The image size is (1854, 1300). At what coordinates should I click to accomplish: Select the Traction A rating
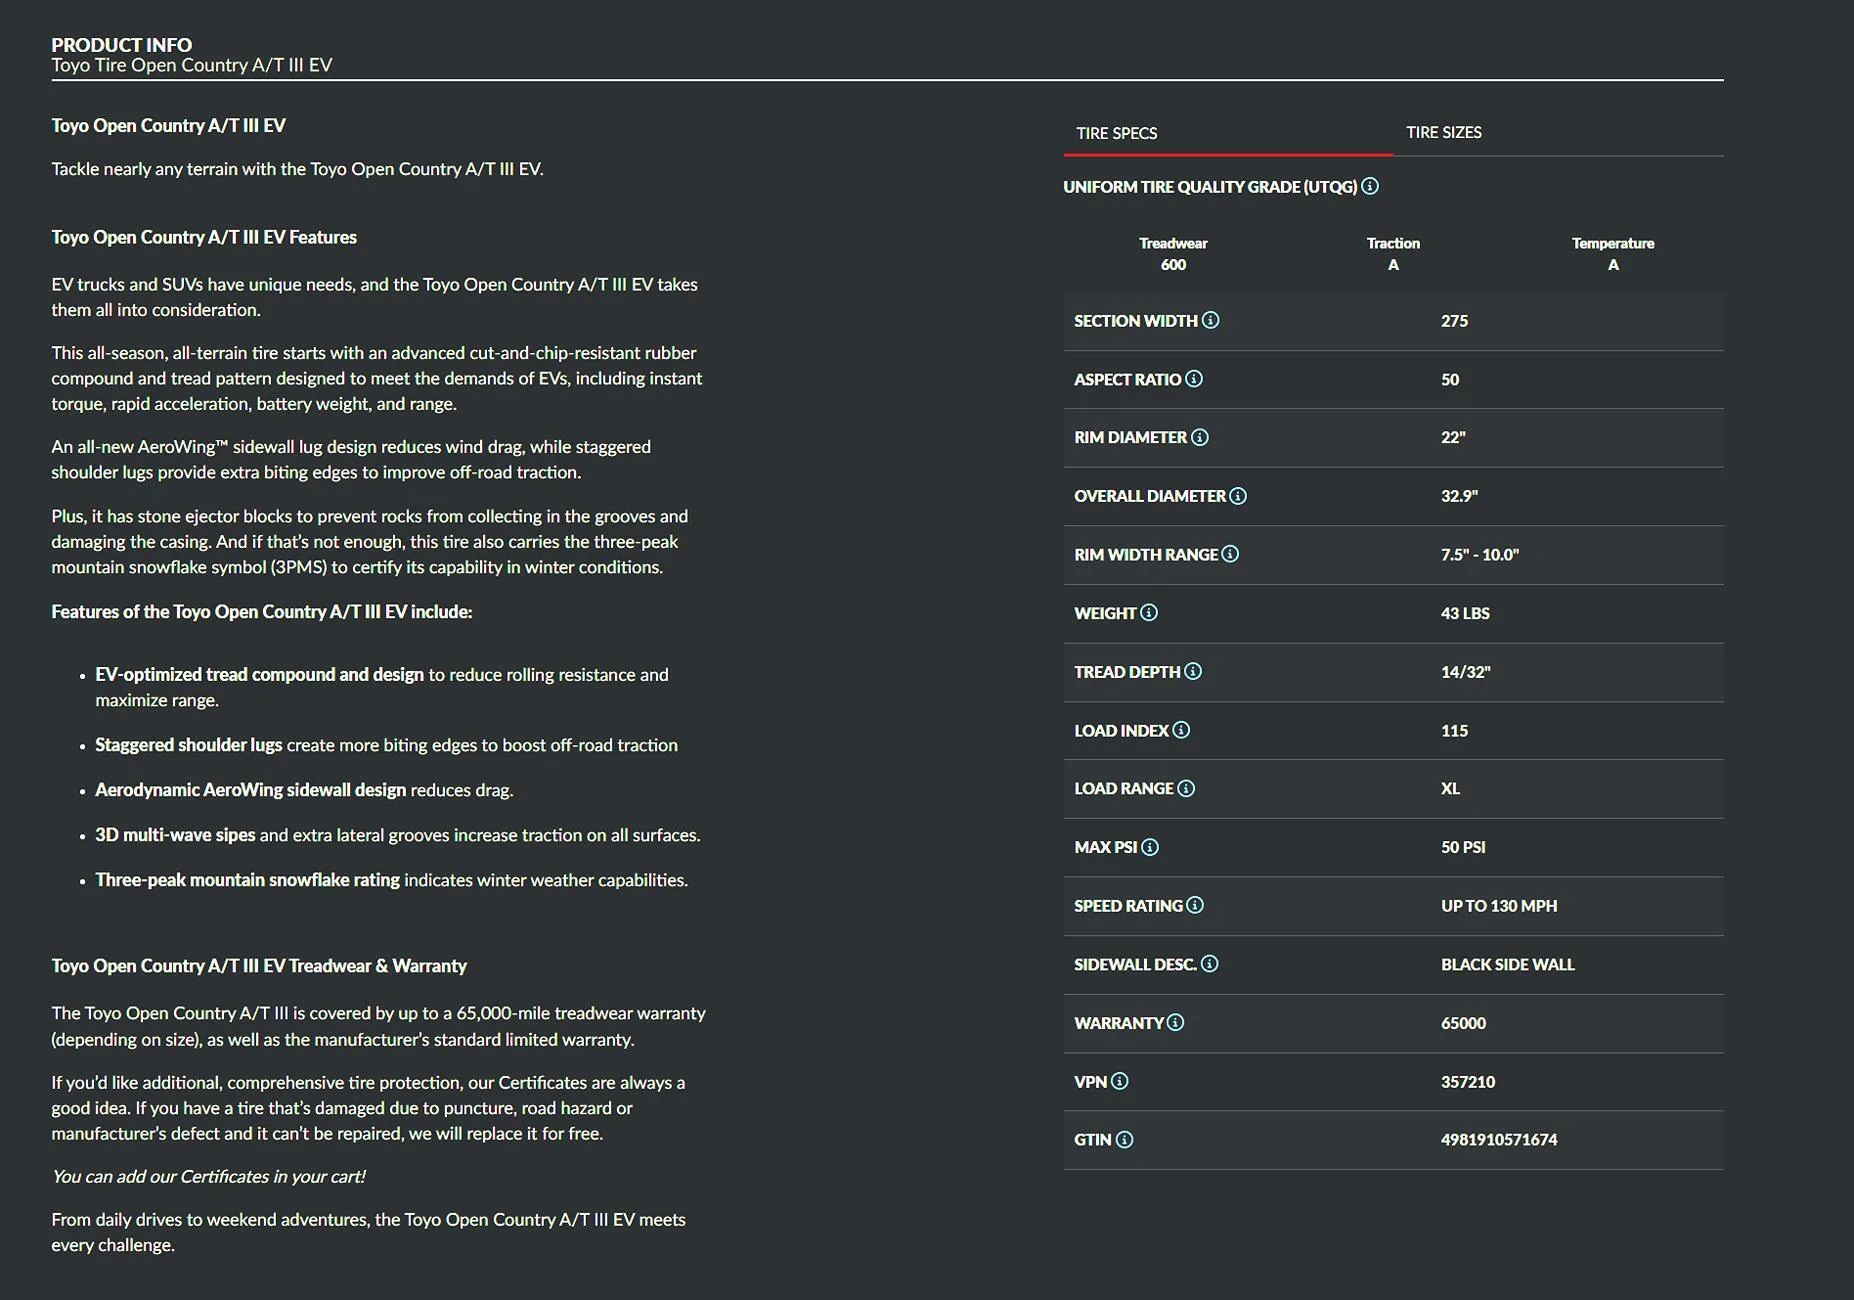coord(1393,254)
